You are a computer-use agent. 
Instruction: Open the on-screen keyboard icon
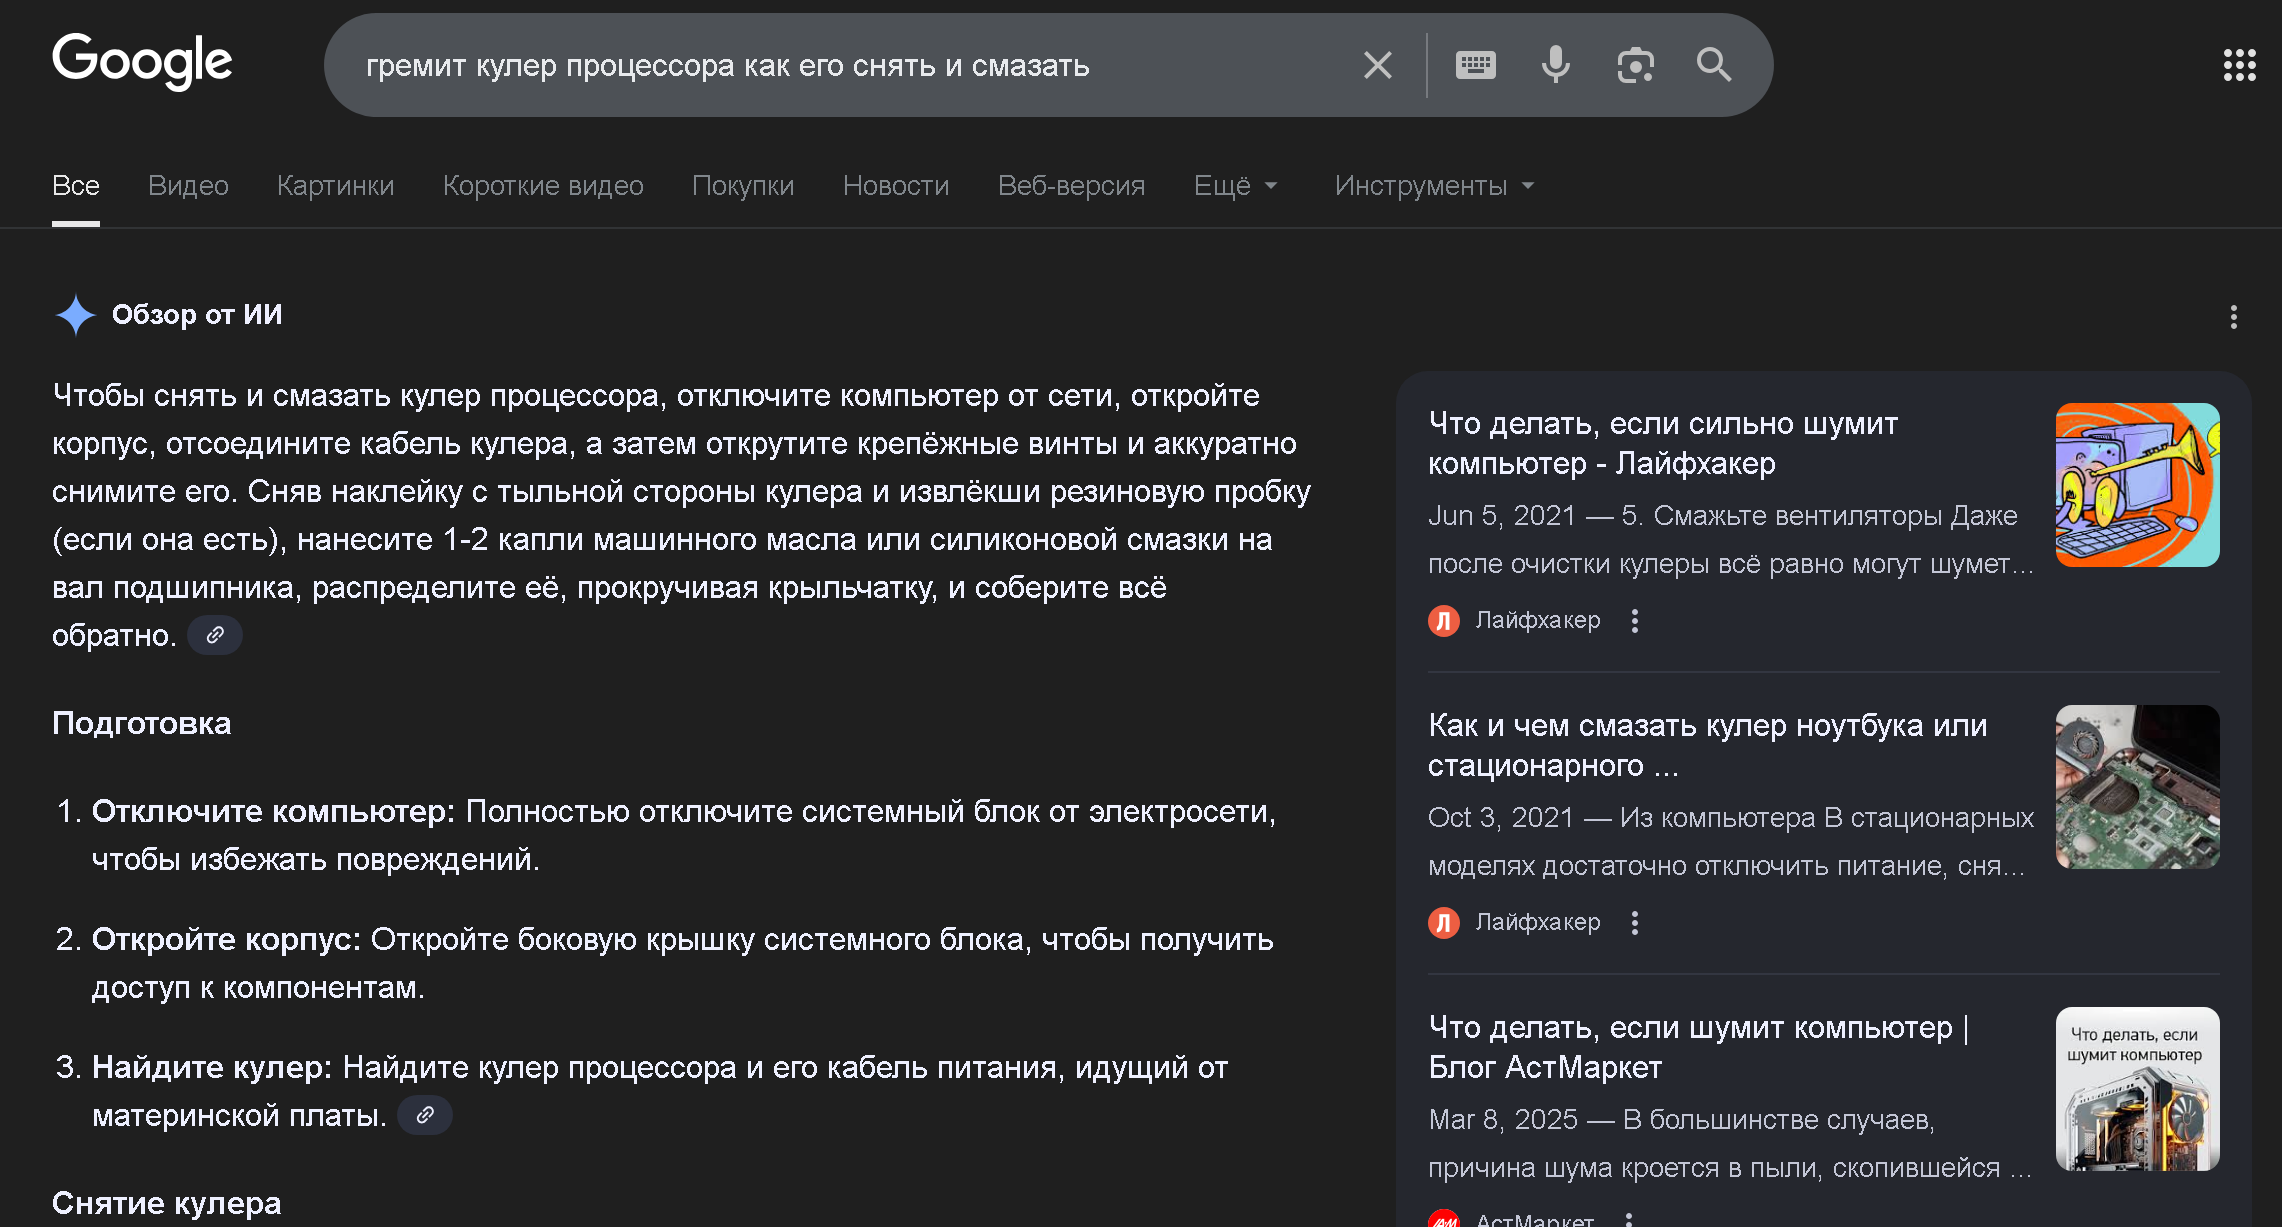tap(1475, 66)
